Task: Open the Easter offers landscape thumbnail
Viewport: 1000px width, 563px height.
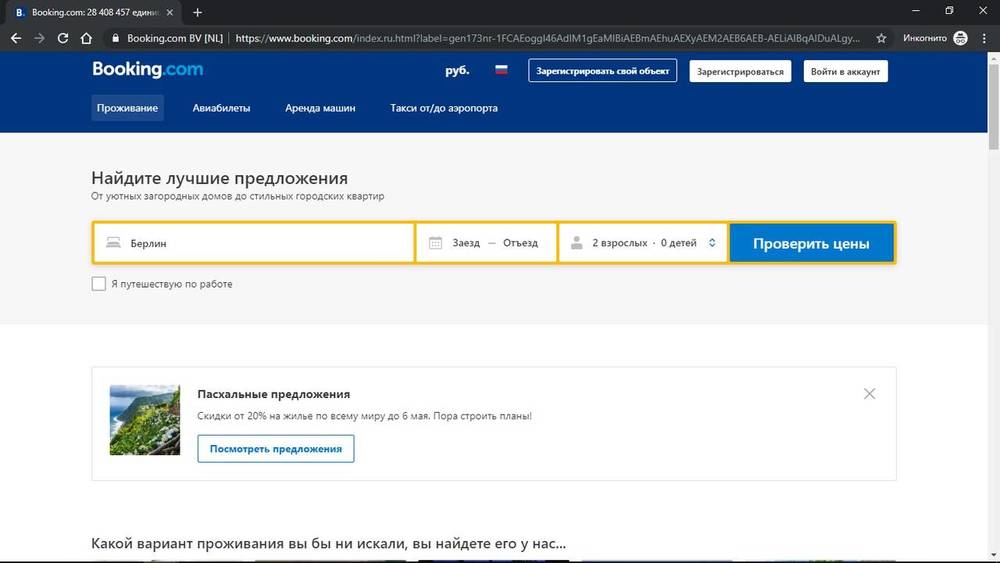Action: [x=145, y=420]
